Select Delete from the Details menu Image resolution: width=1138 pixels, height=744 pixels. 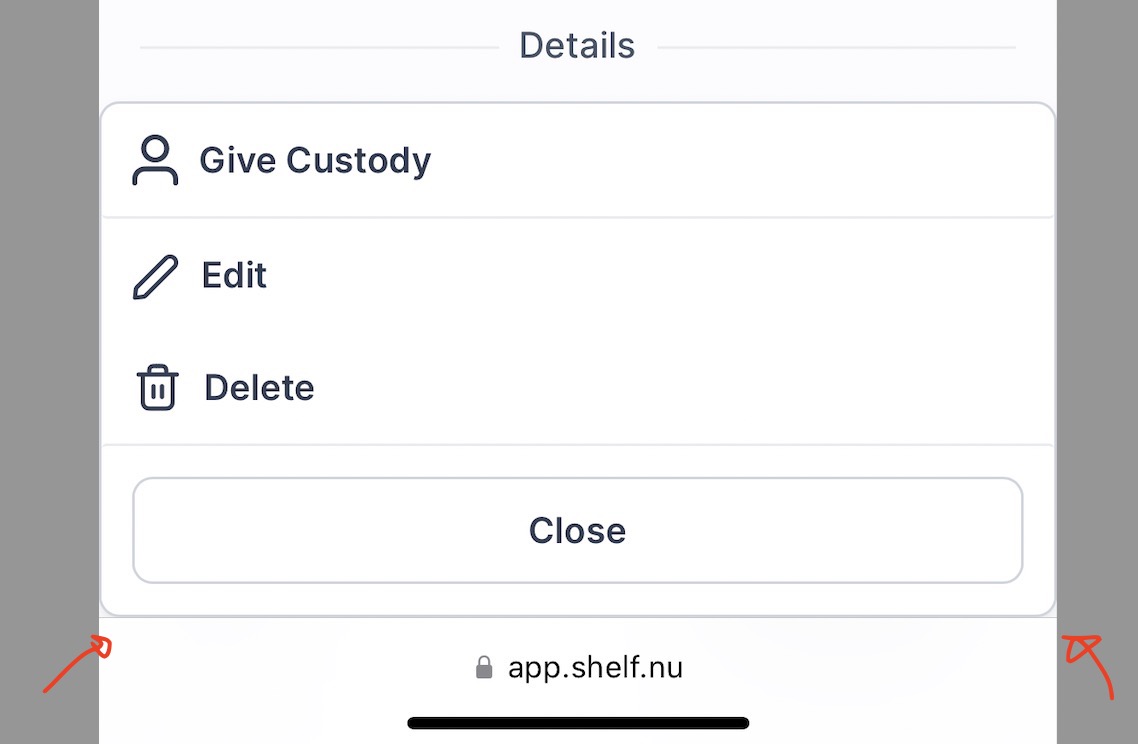[259, 387]
